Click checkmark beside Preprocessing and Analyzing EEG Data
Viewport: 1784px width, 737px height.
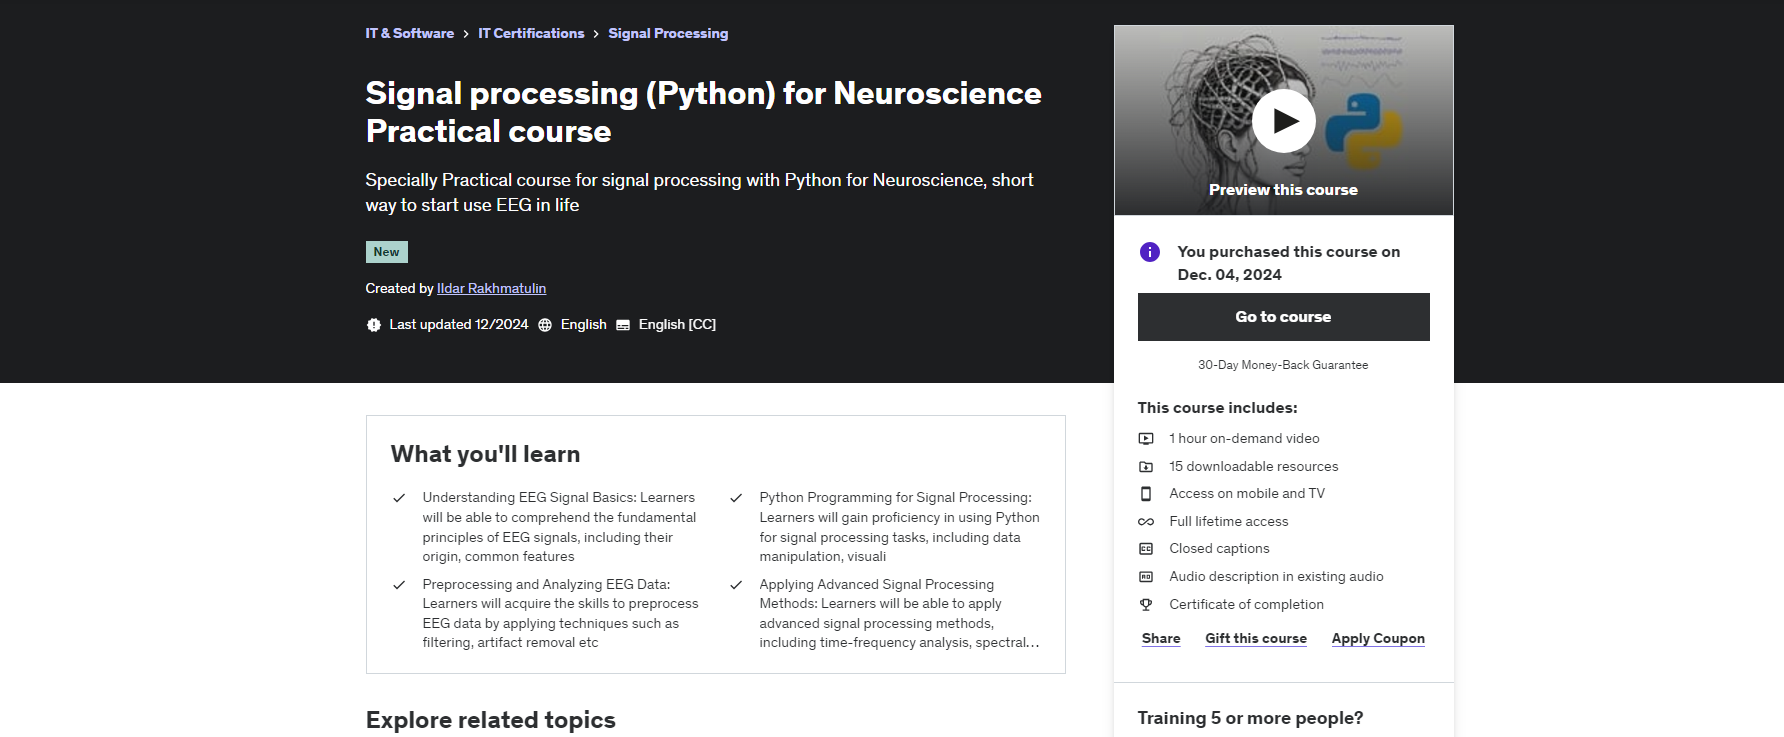point(399,585)
